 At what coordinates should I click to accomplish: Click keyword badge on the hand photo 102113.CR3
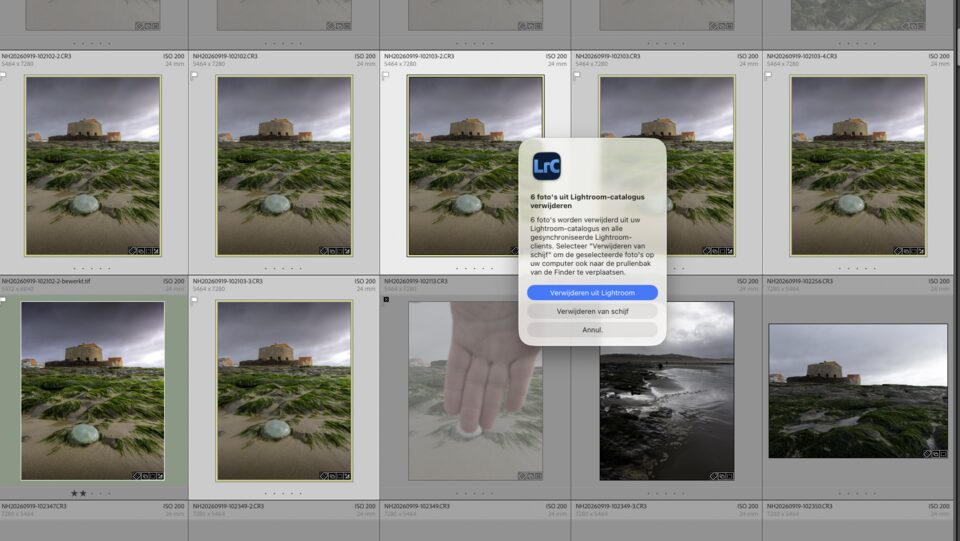pos(522,476)
